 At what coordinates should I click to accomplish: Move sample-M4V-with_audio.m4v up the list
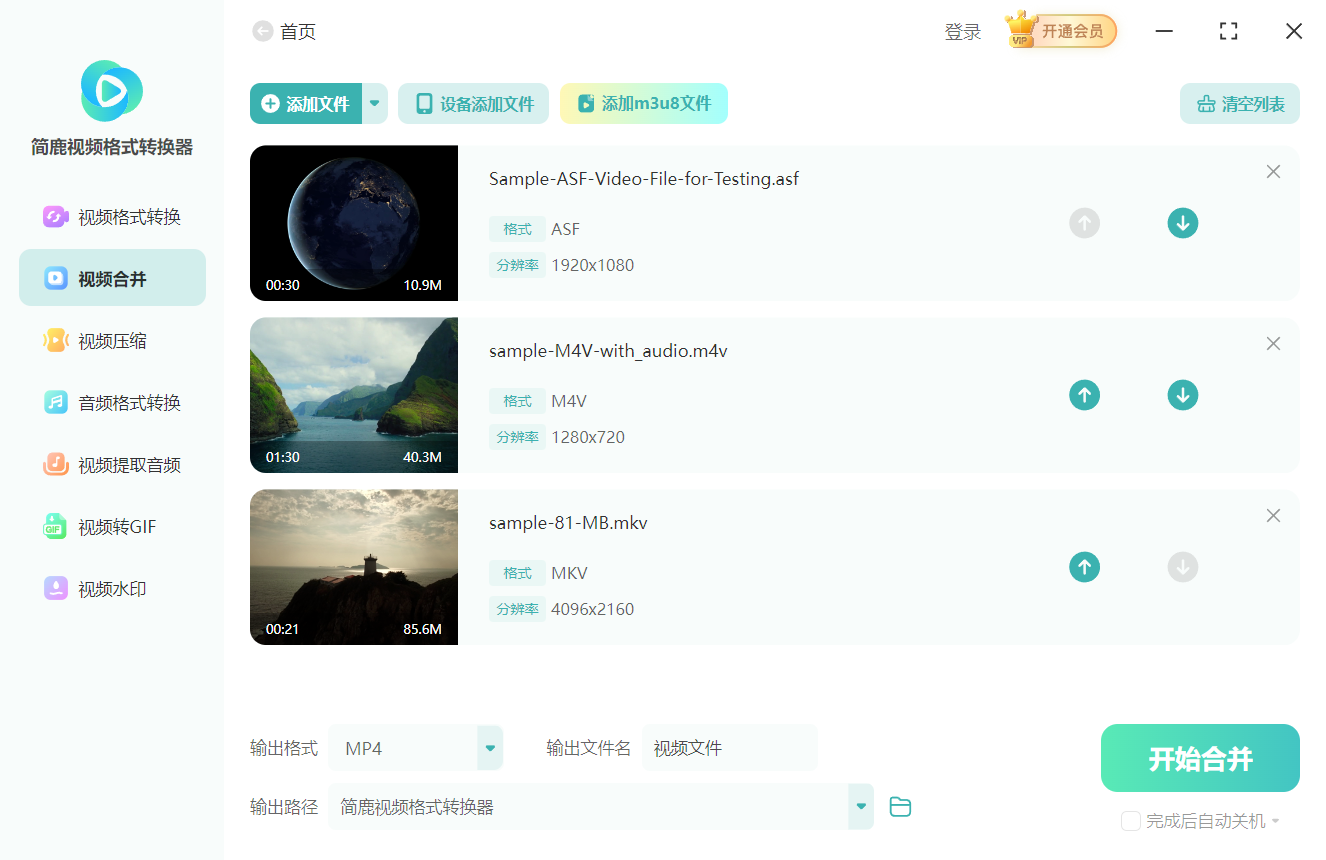pos(1084,395)
